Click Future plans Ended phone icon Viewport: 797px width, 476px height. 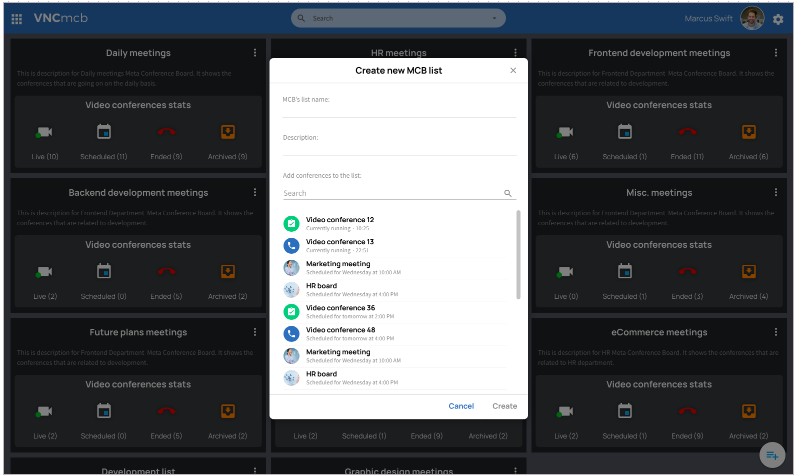click(x=166, y=411)
